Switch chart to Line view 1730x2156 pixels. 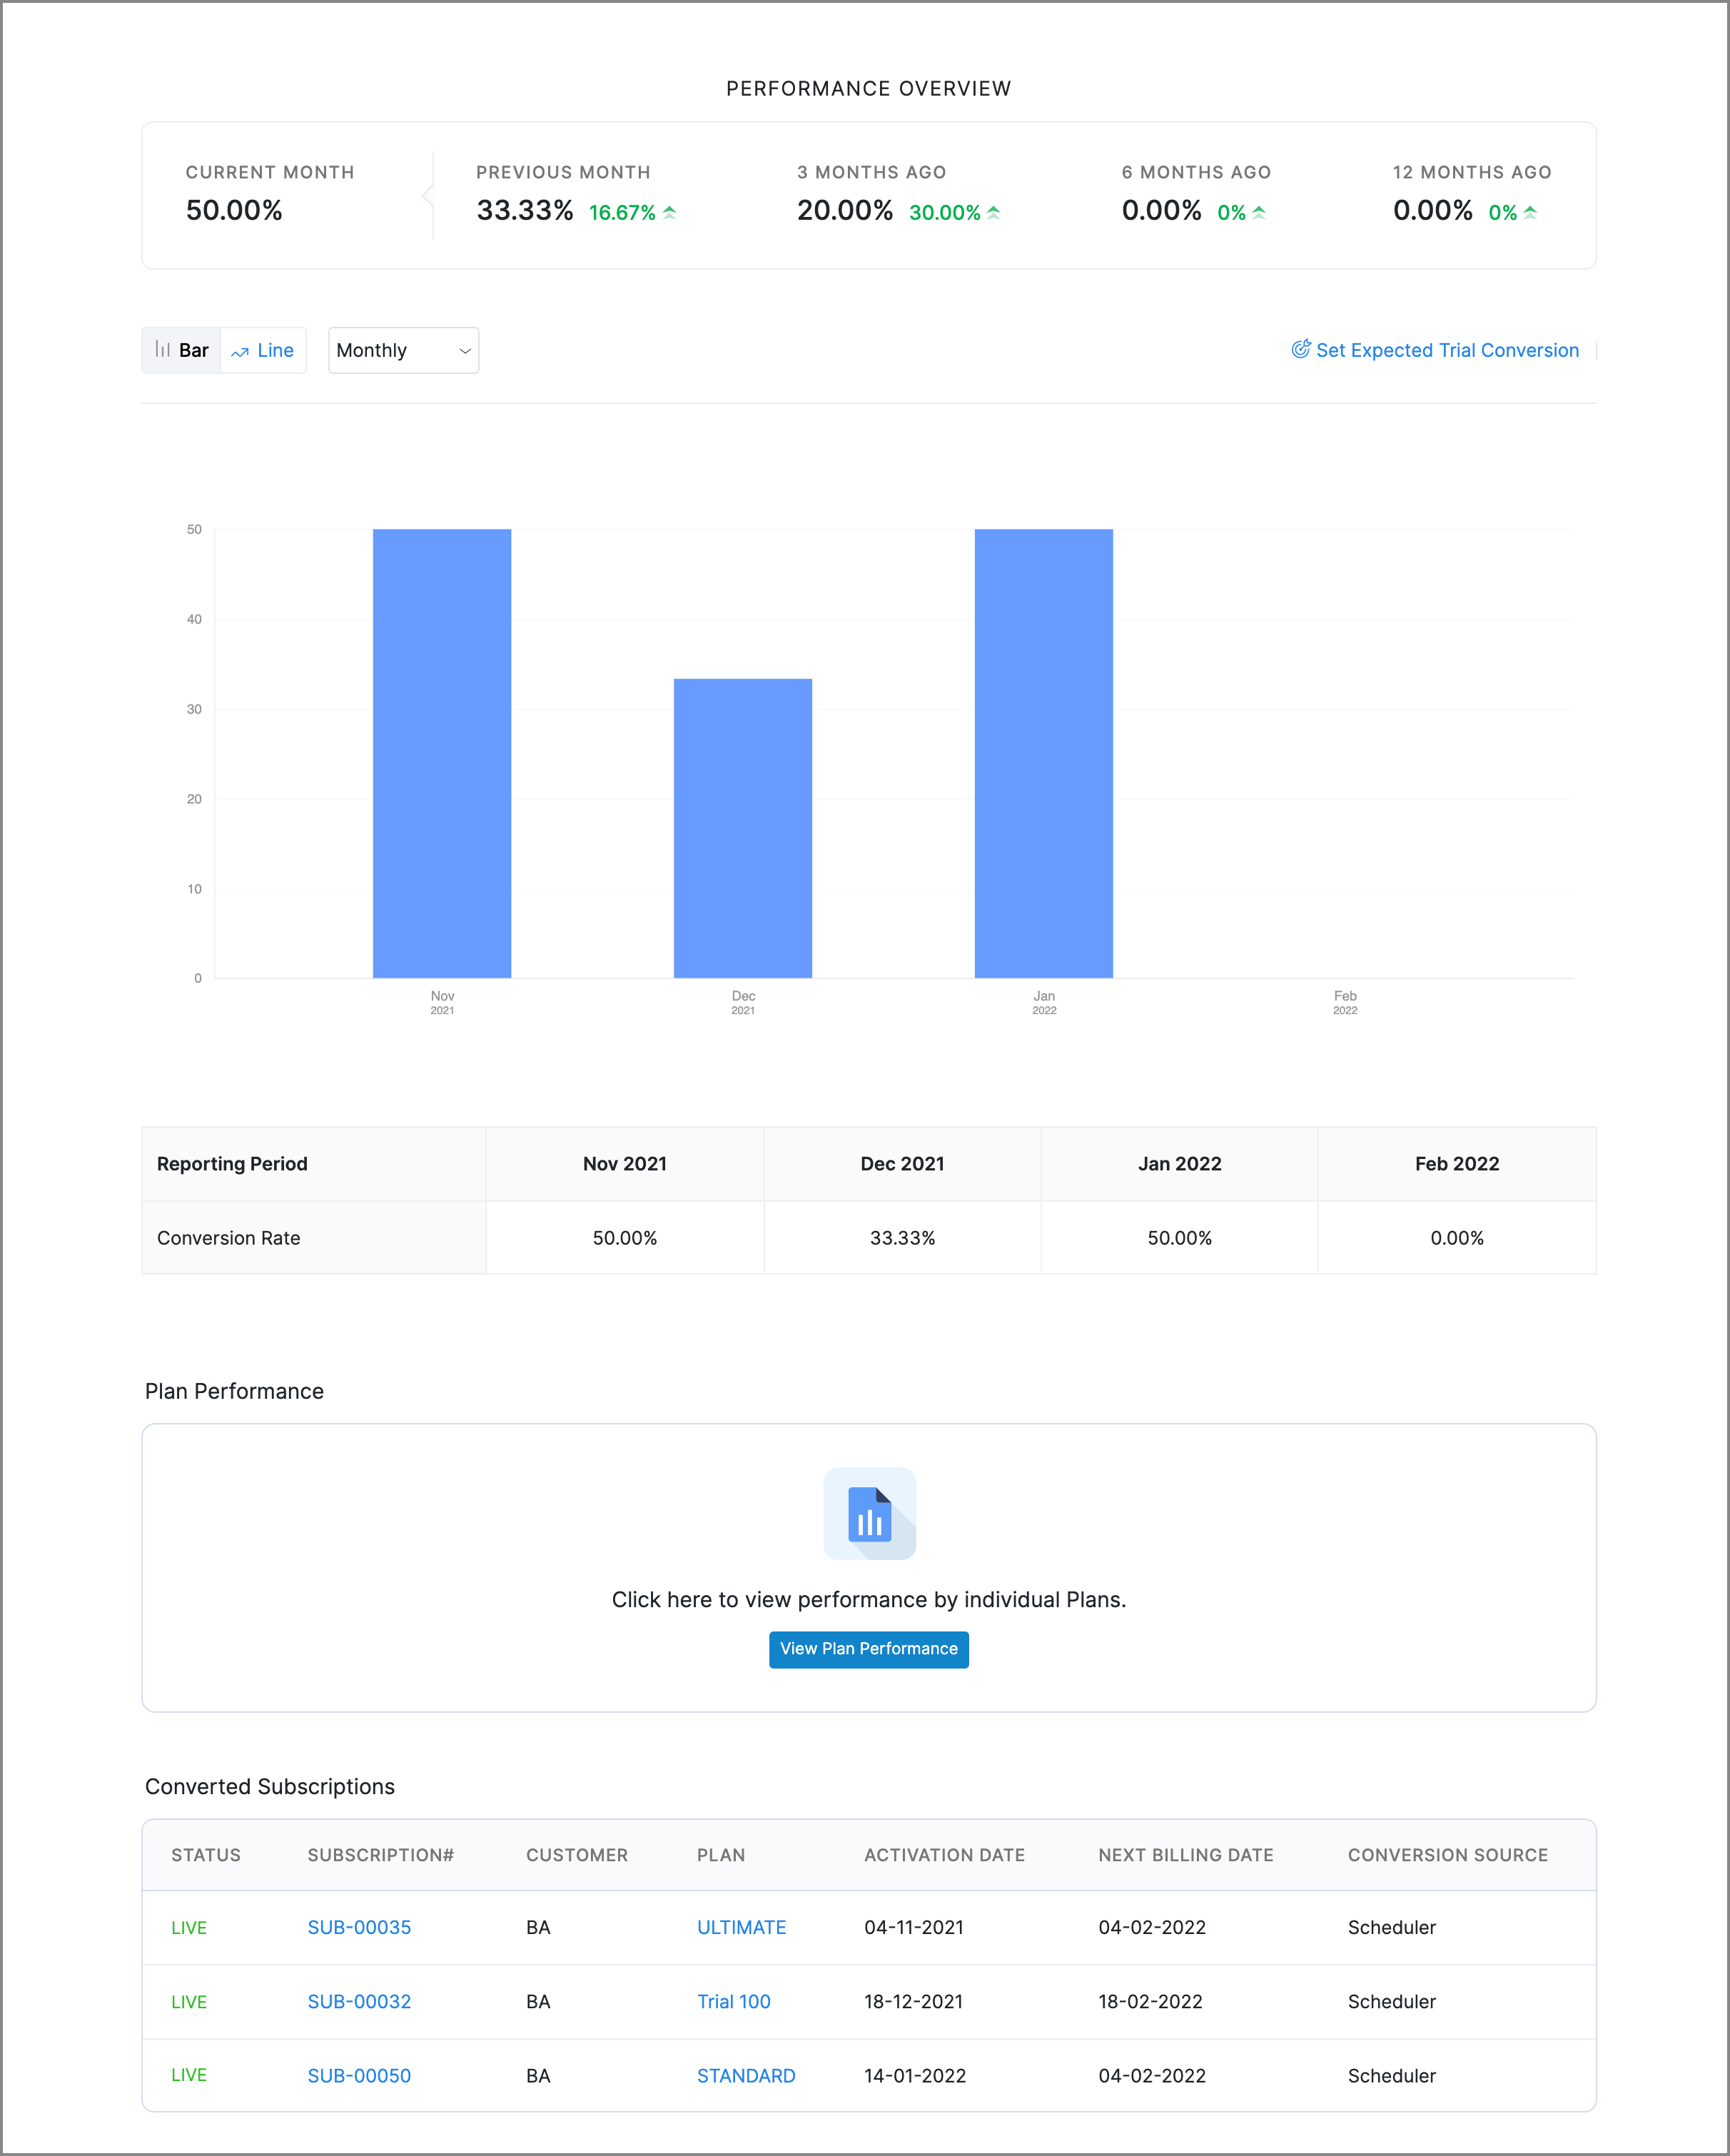[x=263, y=350]
